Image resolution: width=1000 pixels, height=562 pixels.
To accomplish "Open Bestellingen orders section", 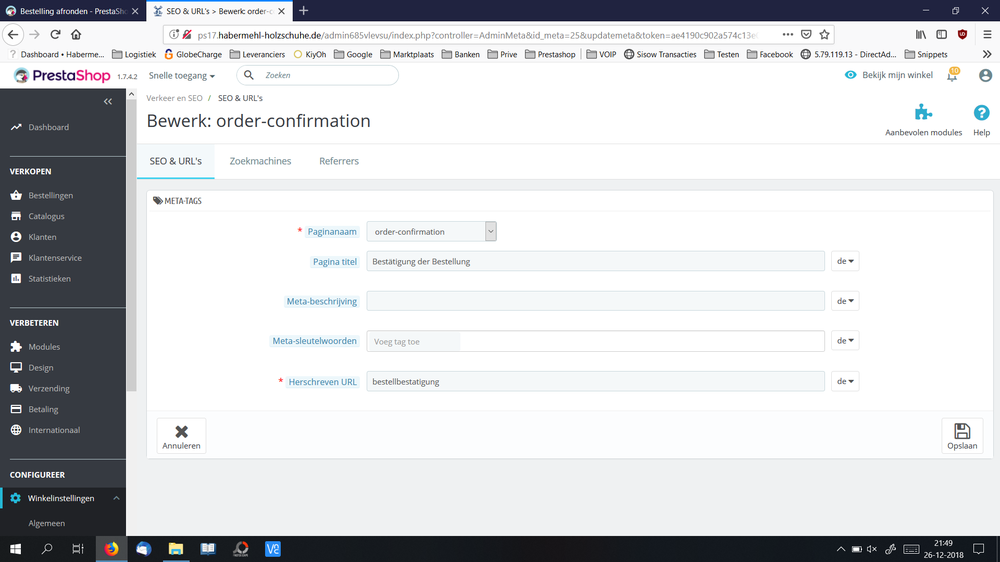I will tap(50, 195).
